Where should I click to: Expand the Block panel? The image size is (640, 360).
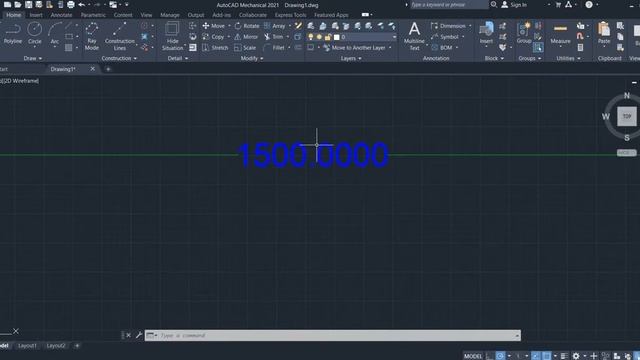coord(494,58)
